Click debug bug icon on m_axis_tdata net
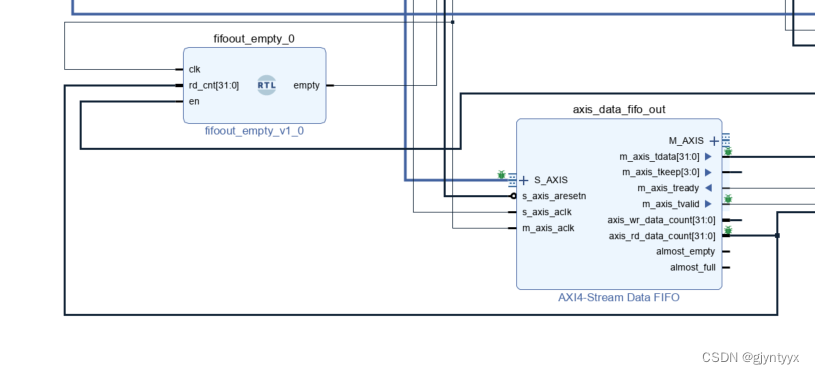Screen dimensions: 815x374 pos(728,151)
